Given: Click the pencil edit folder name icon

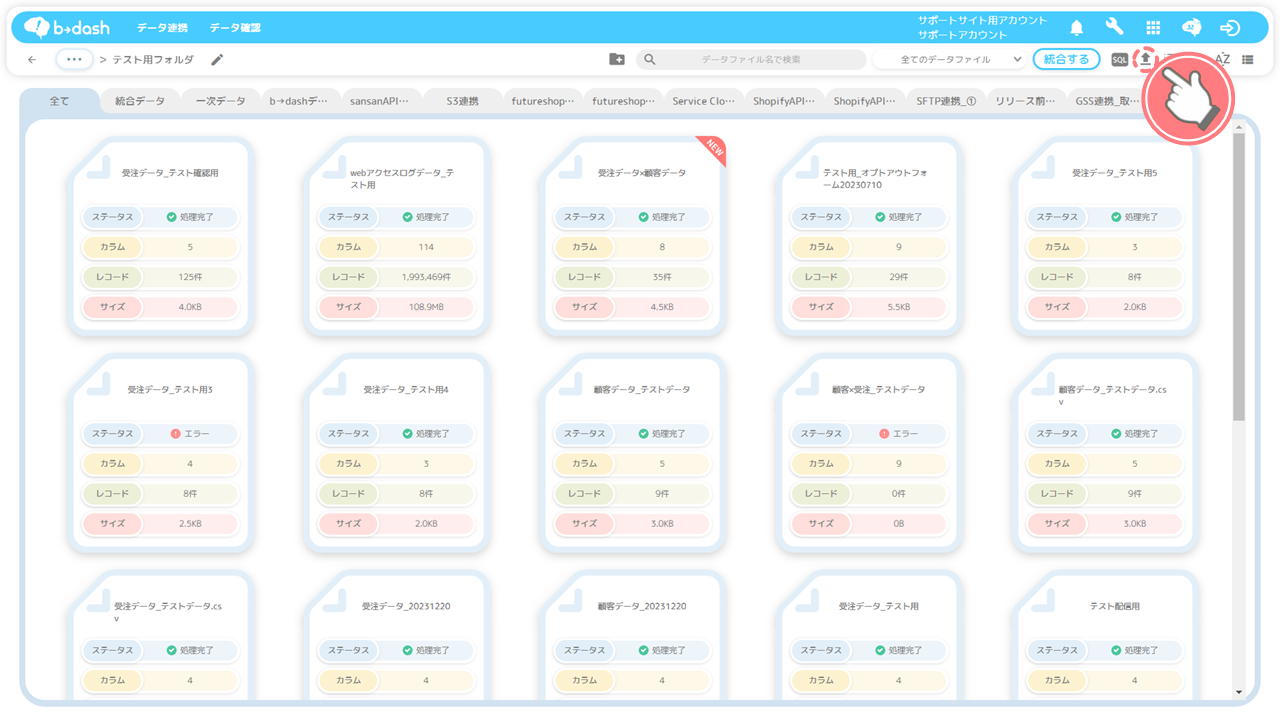Looking at the screenshot, I should [217, 60].
